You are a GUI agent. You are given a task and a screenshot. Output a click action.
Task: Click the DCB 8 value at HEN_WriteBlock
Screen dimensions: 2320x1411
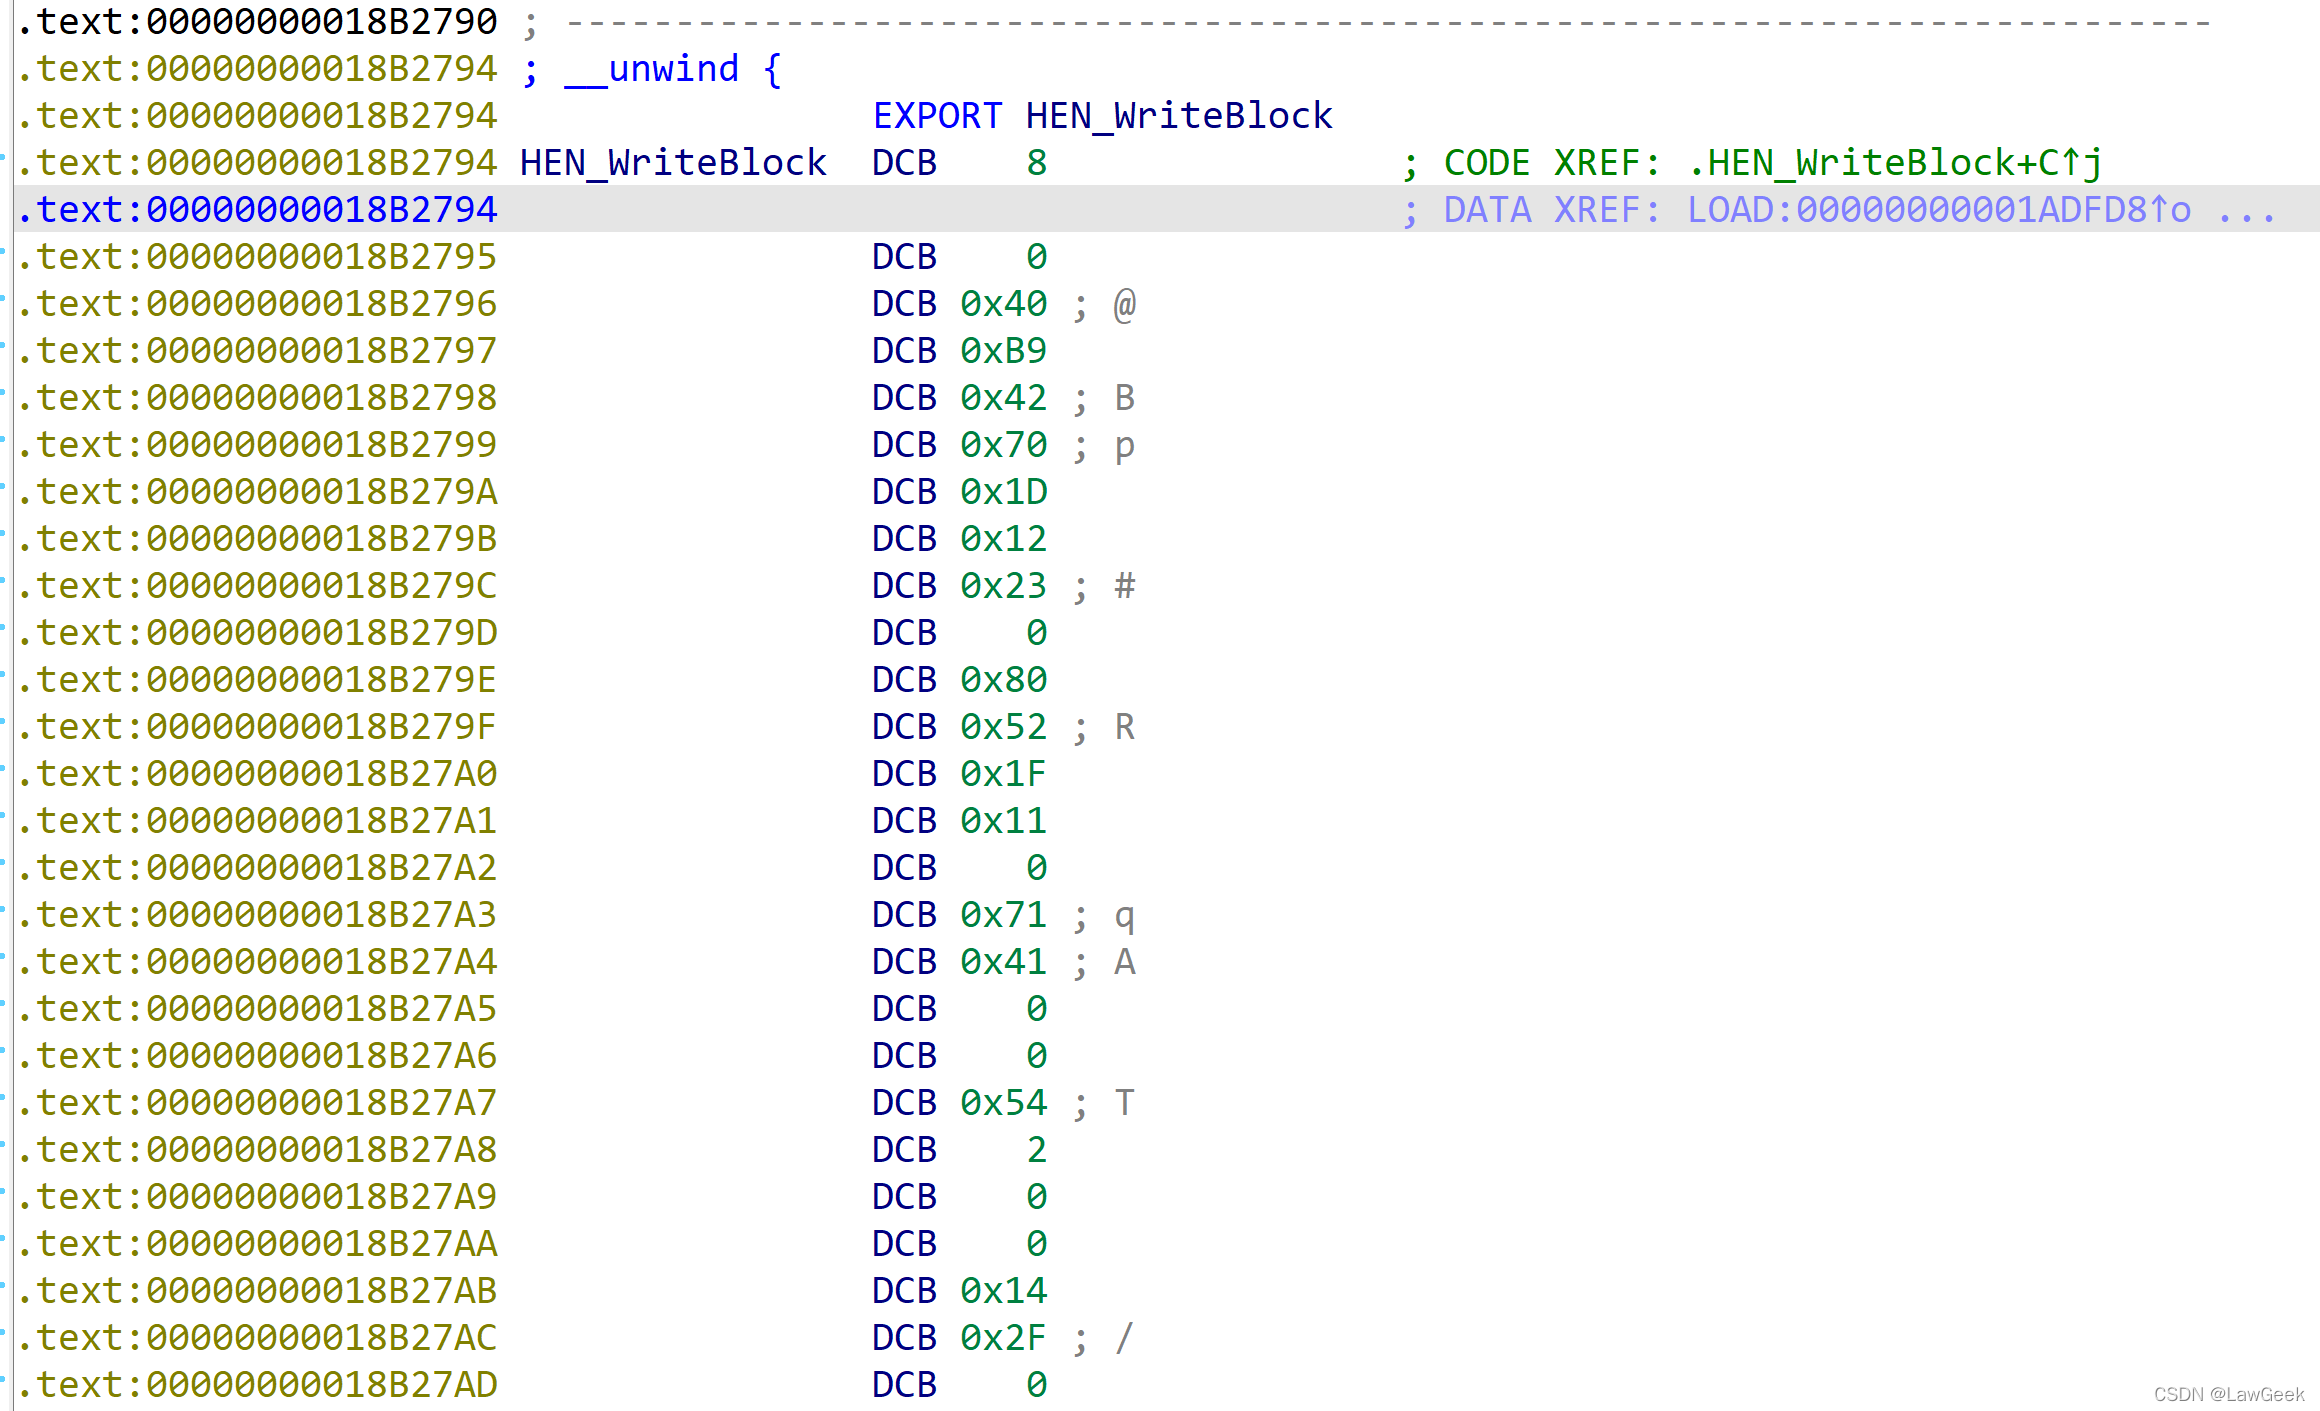pos(1036,163)
